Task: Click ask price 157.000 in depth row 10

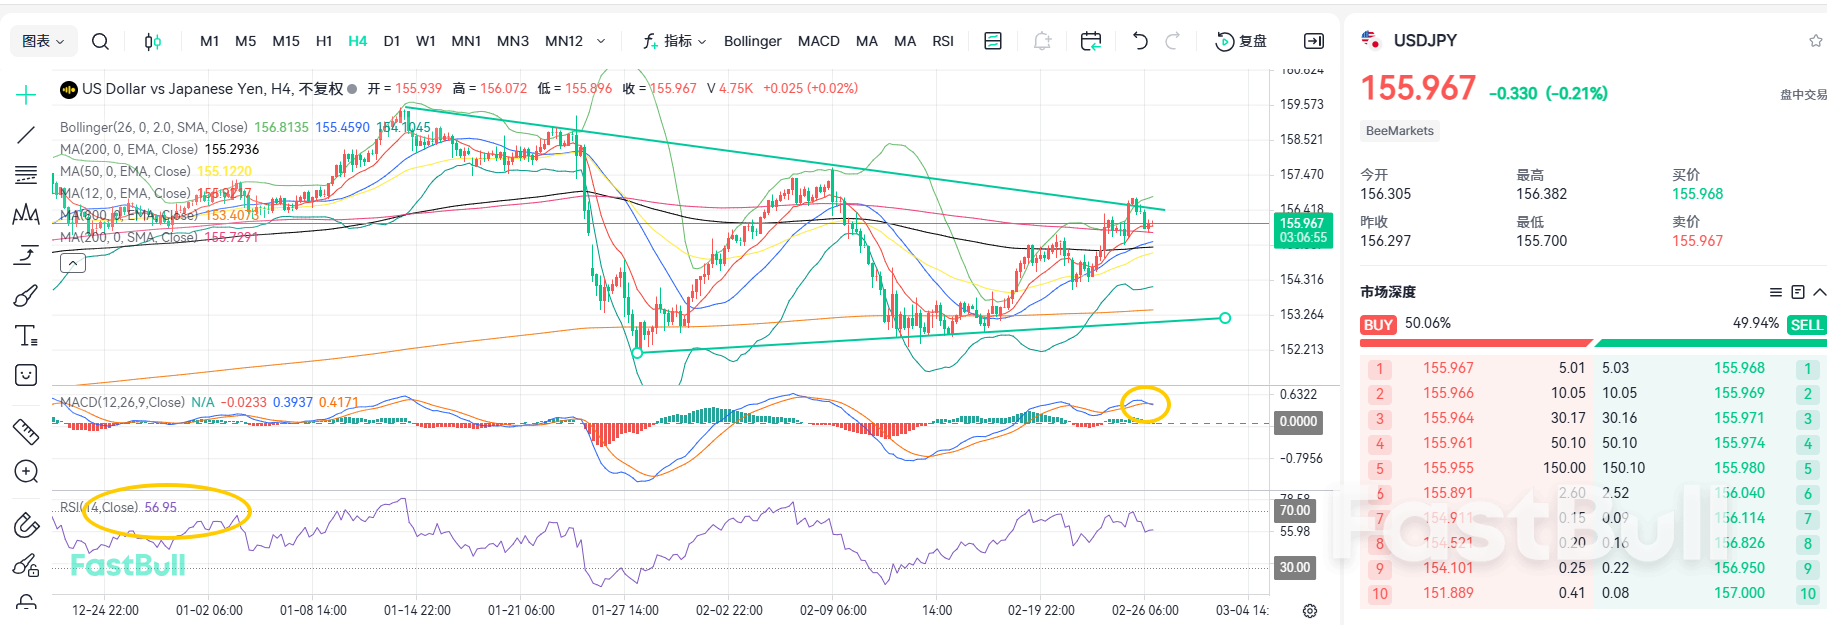Action: [x=1740, y=593]
